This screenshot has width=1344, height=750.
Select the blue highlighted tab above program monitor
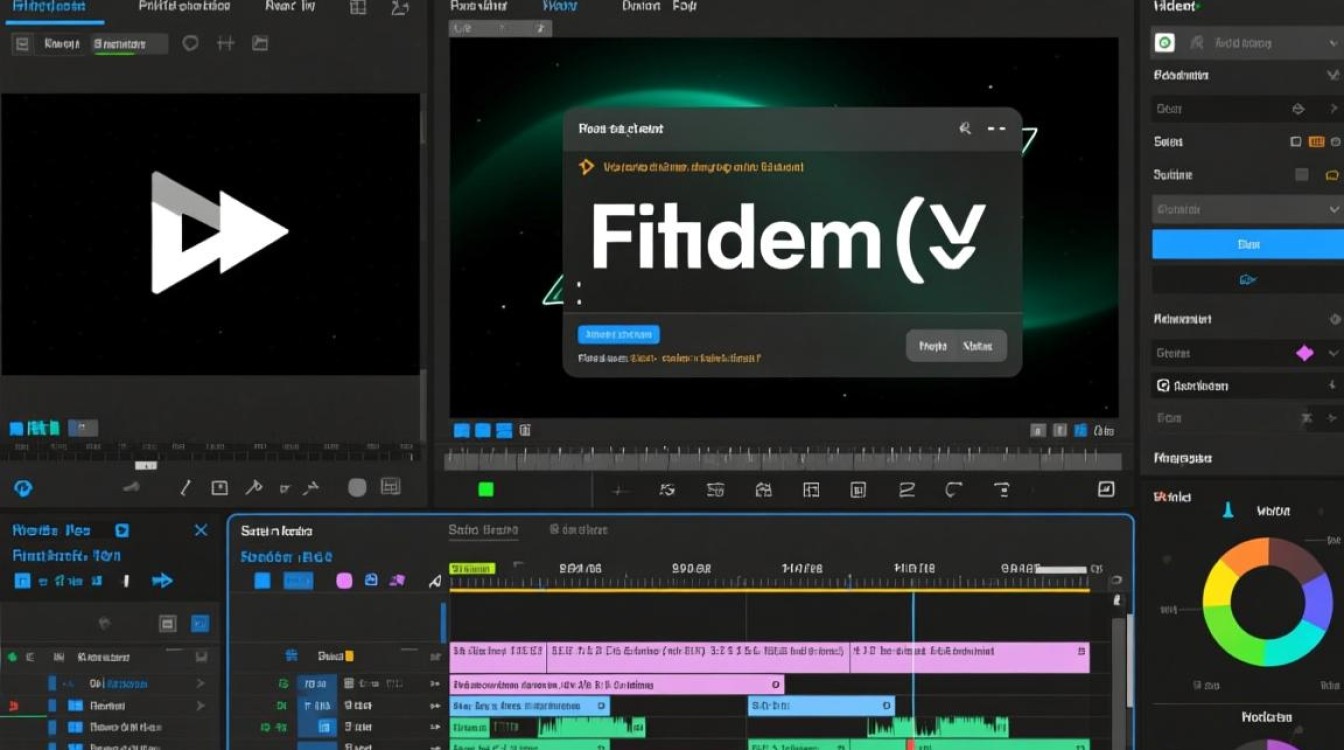click(x=561, y=6)
